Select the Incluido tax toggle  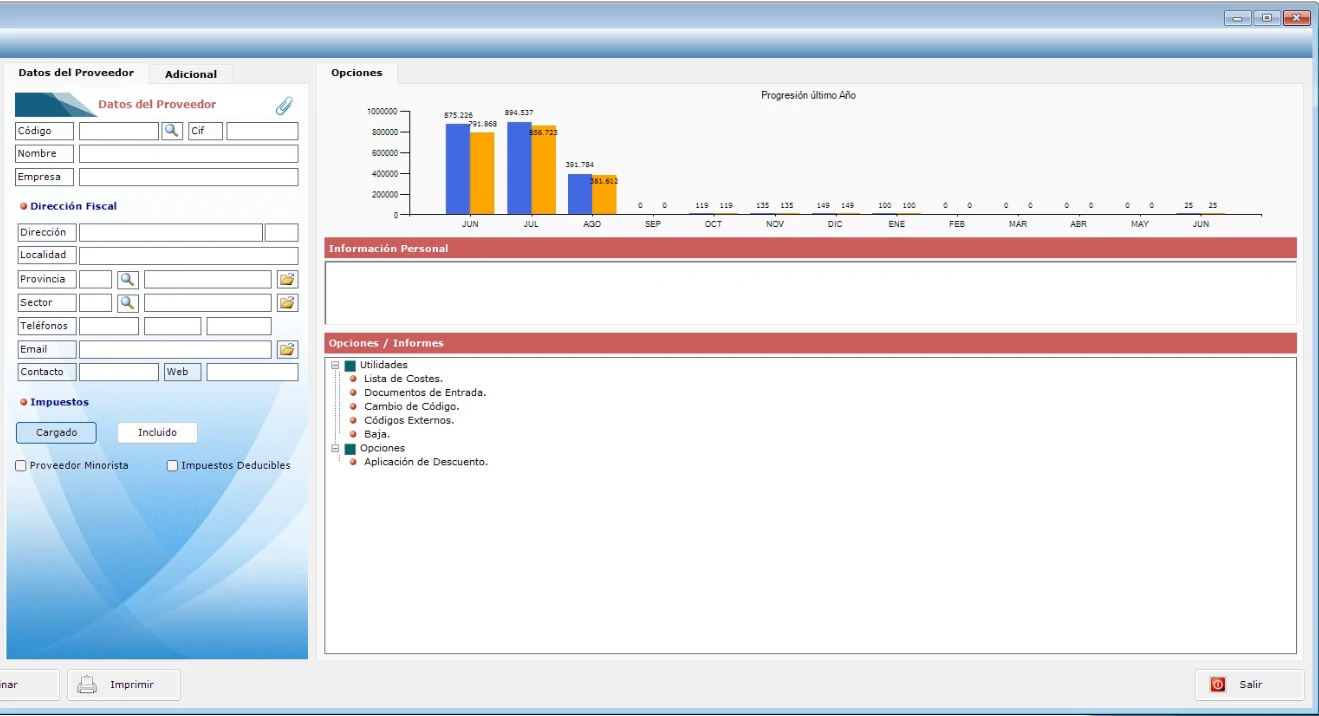point(157,433)
